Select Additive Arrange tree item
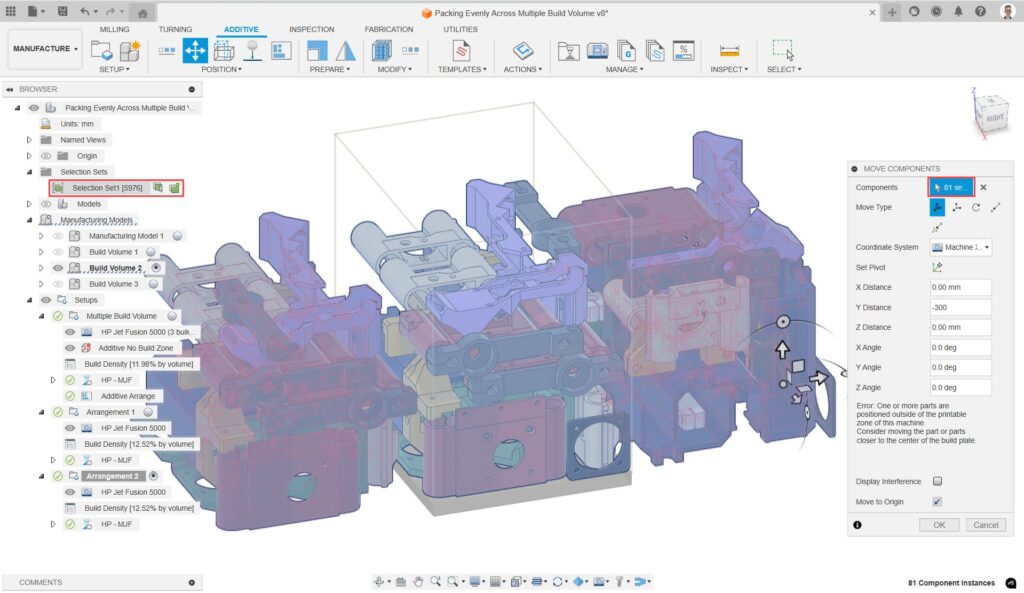This screenshot has height=593, width=1024. [128, 396]
